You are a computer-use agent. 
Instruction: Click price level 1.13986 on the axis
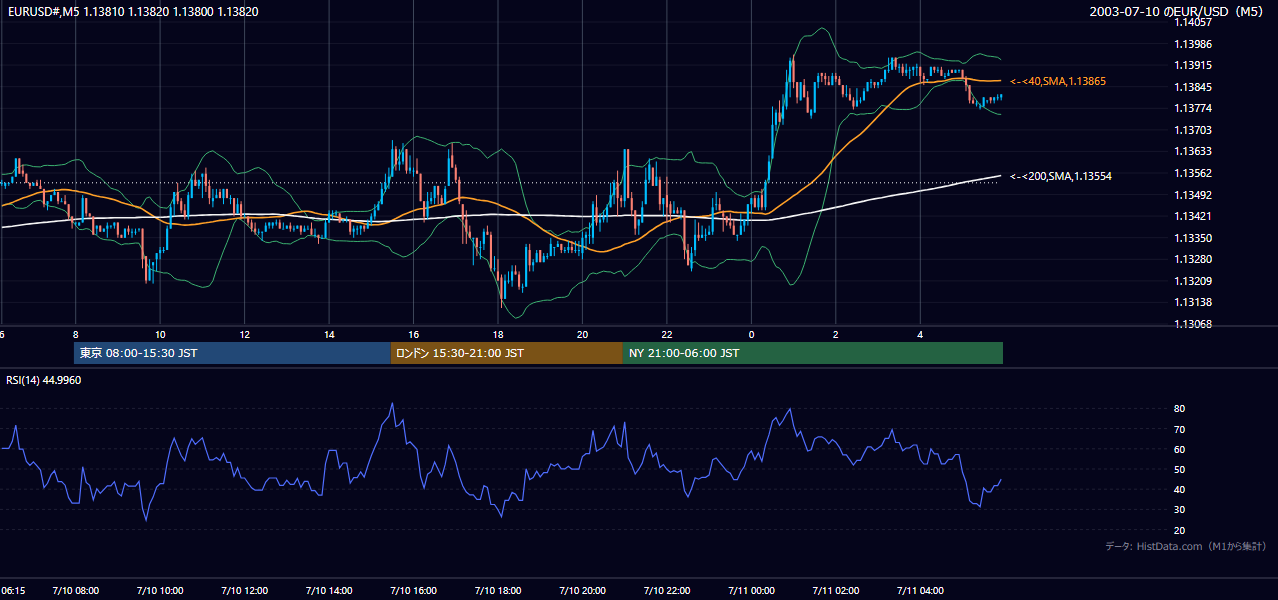coord(1194,44)
